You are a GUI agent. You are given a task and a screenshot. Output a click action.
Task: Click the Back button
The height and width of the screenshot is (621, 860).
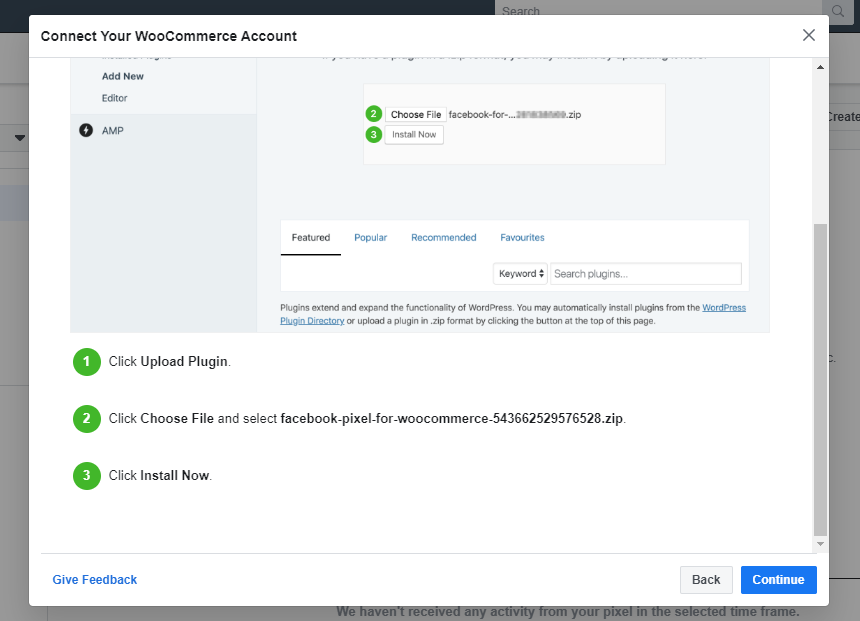click(x=706, y=579)
